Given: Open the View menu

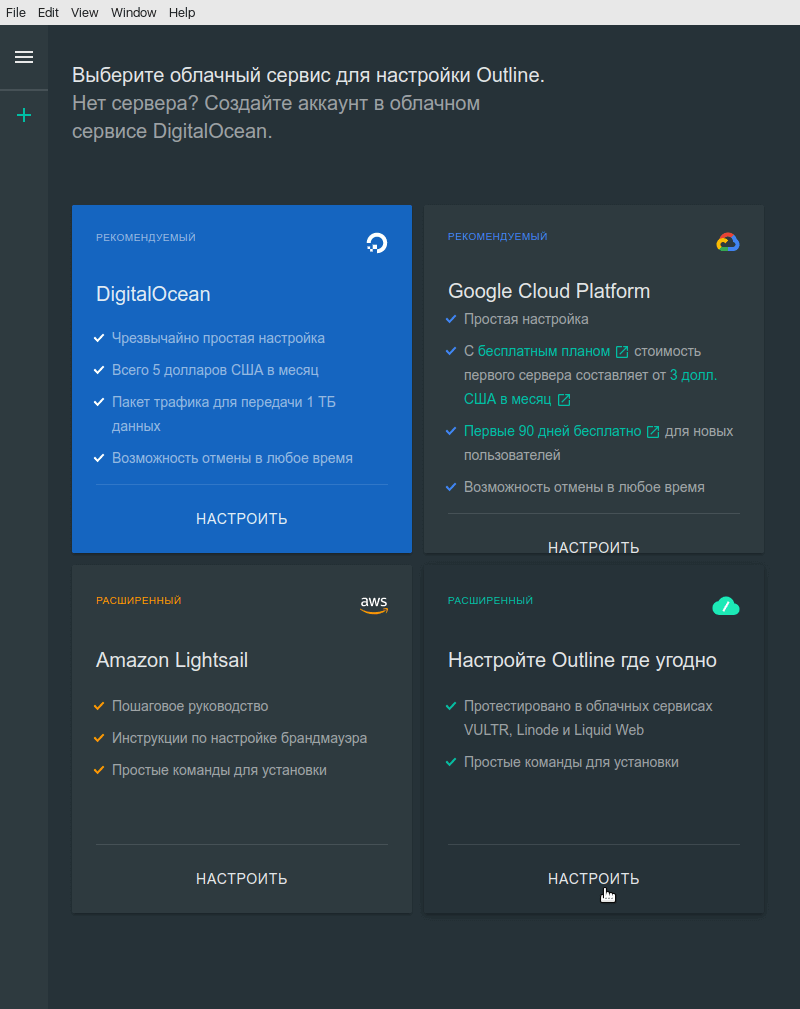Looking at the screenshot, I should click(x=84, y=12).
